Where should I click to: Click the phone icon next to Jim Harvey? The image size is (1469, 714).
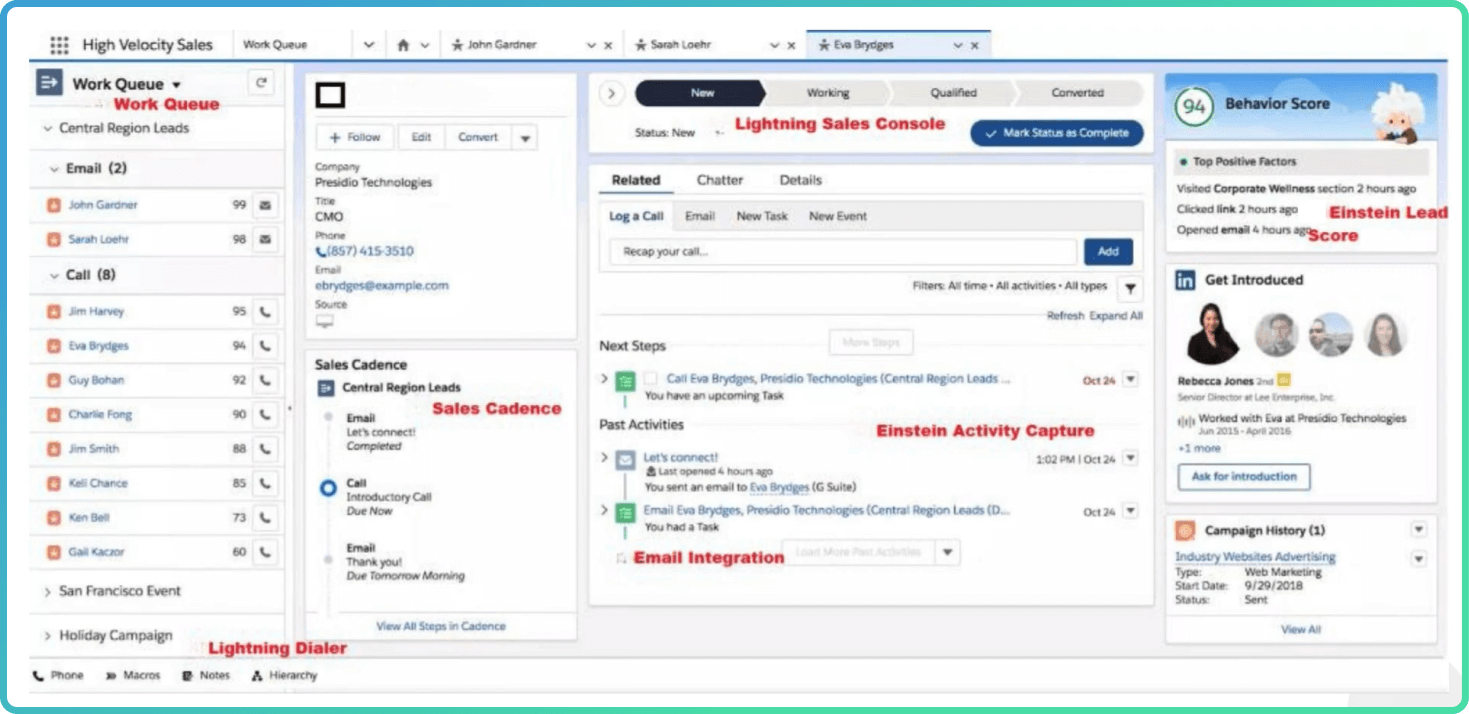tap(264, 311)
